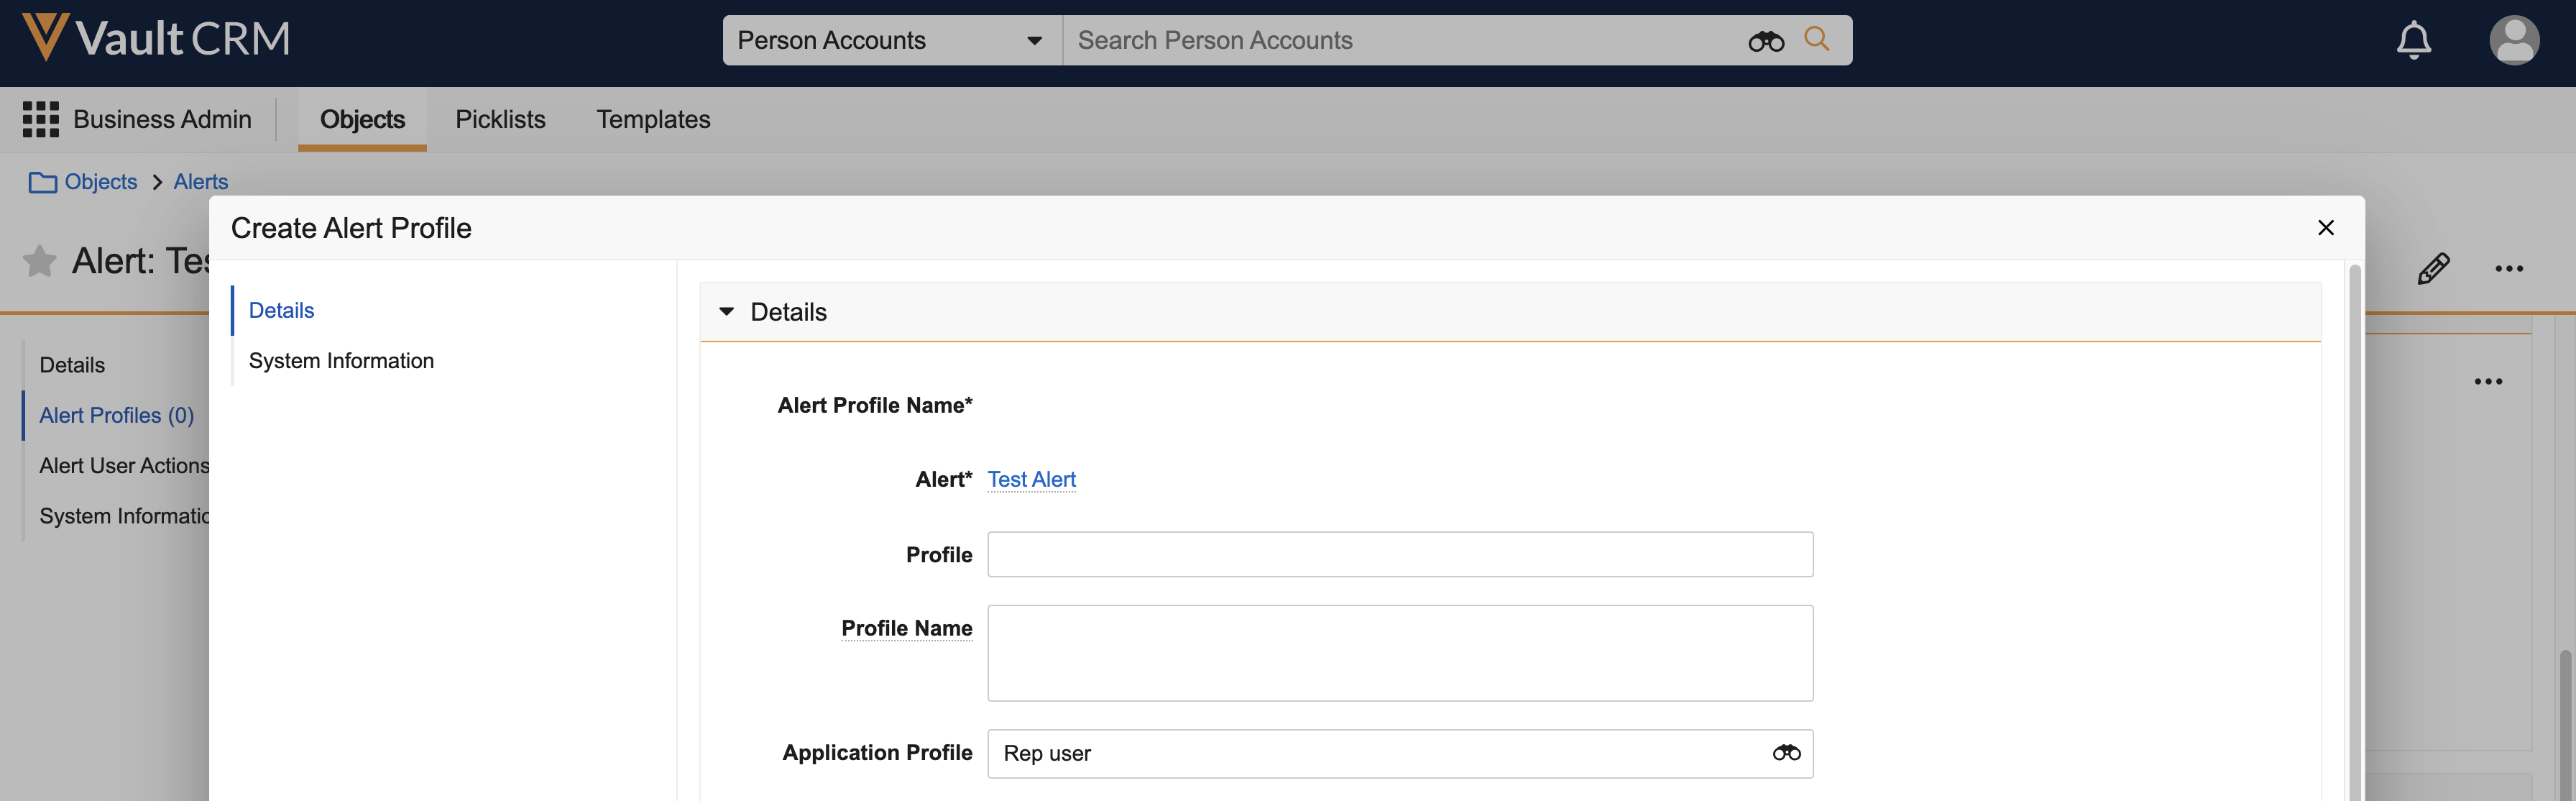Open Person Accounts search dropdown
The width and height of the screenshot is (2576, 801).
click(x=890, y=41)
